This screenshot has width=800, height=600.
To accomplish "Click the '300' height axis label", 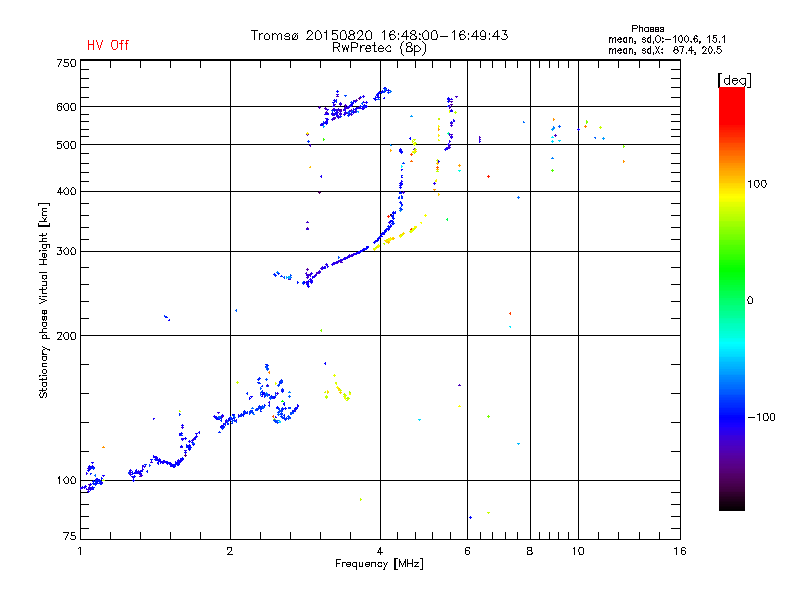I will click(66, 251).
